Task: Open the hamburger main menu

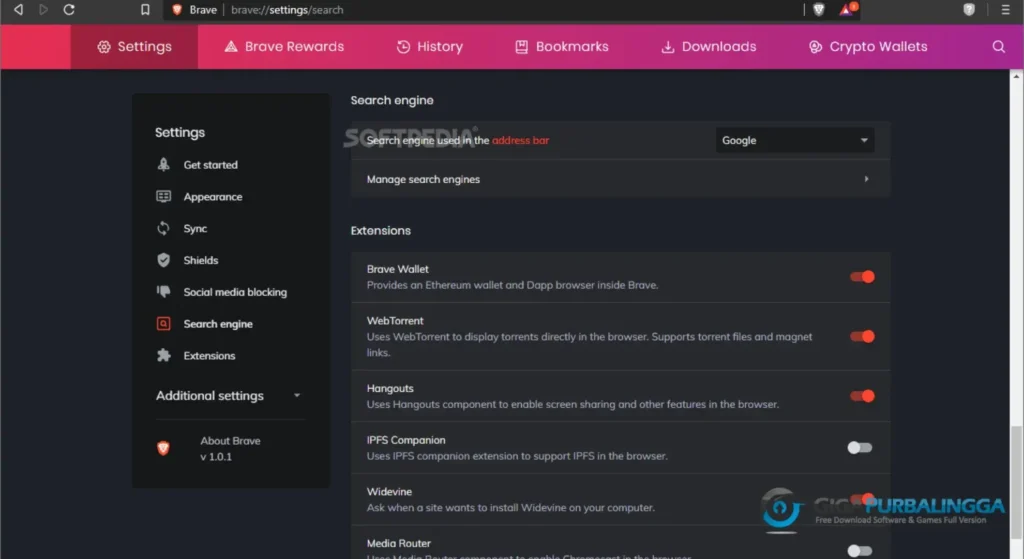Action: (x=1006, y=10)
